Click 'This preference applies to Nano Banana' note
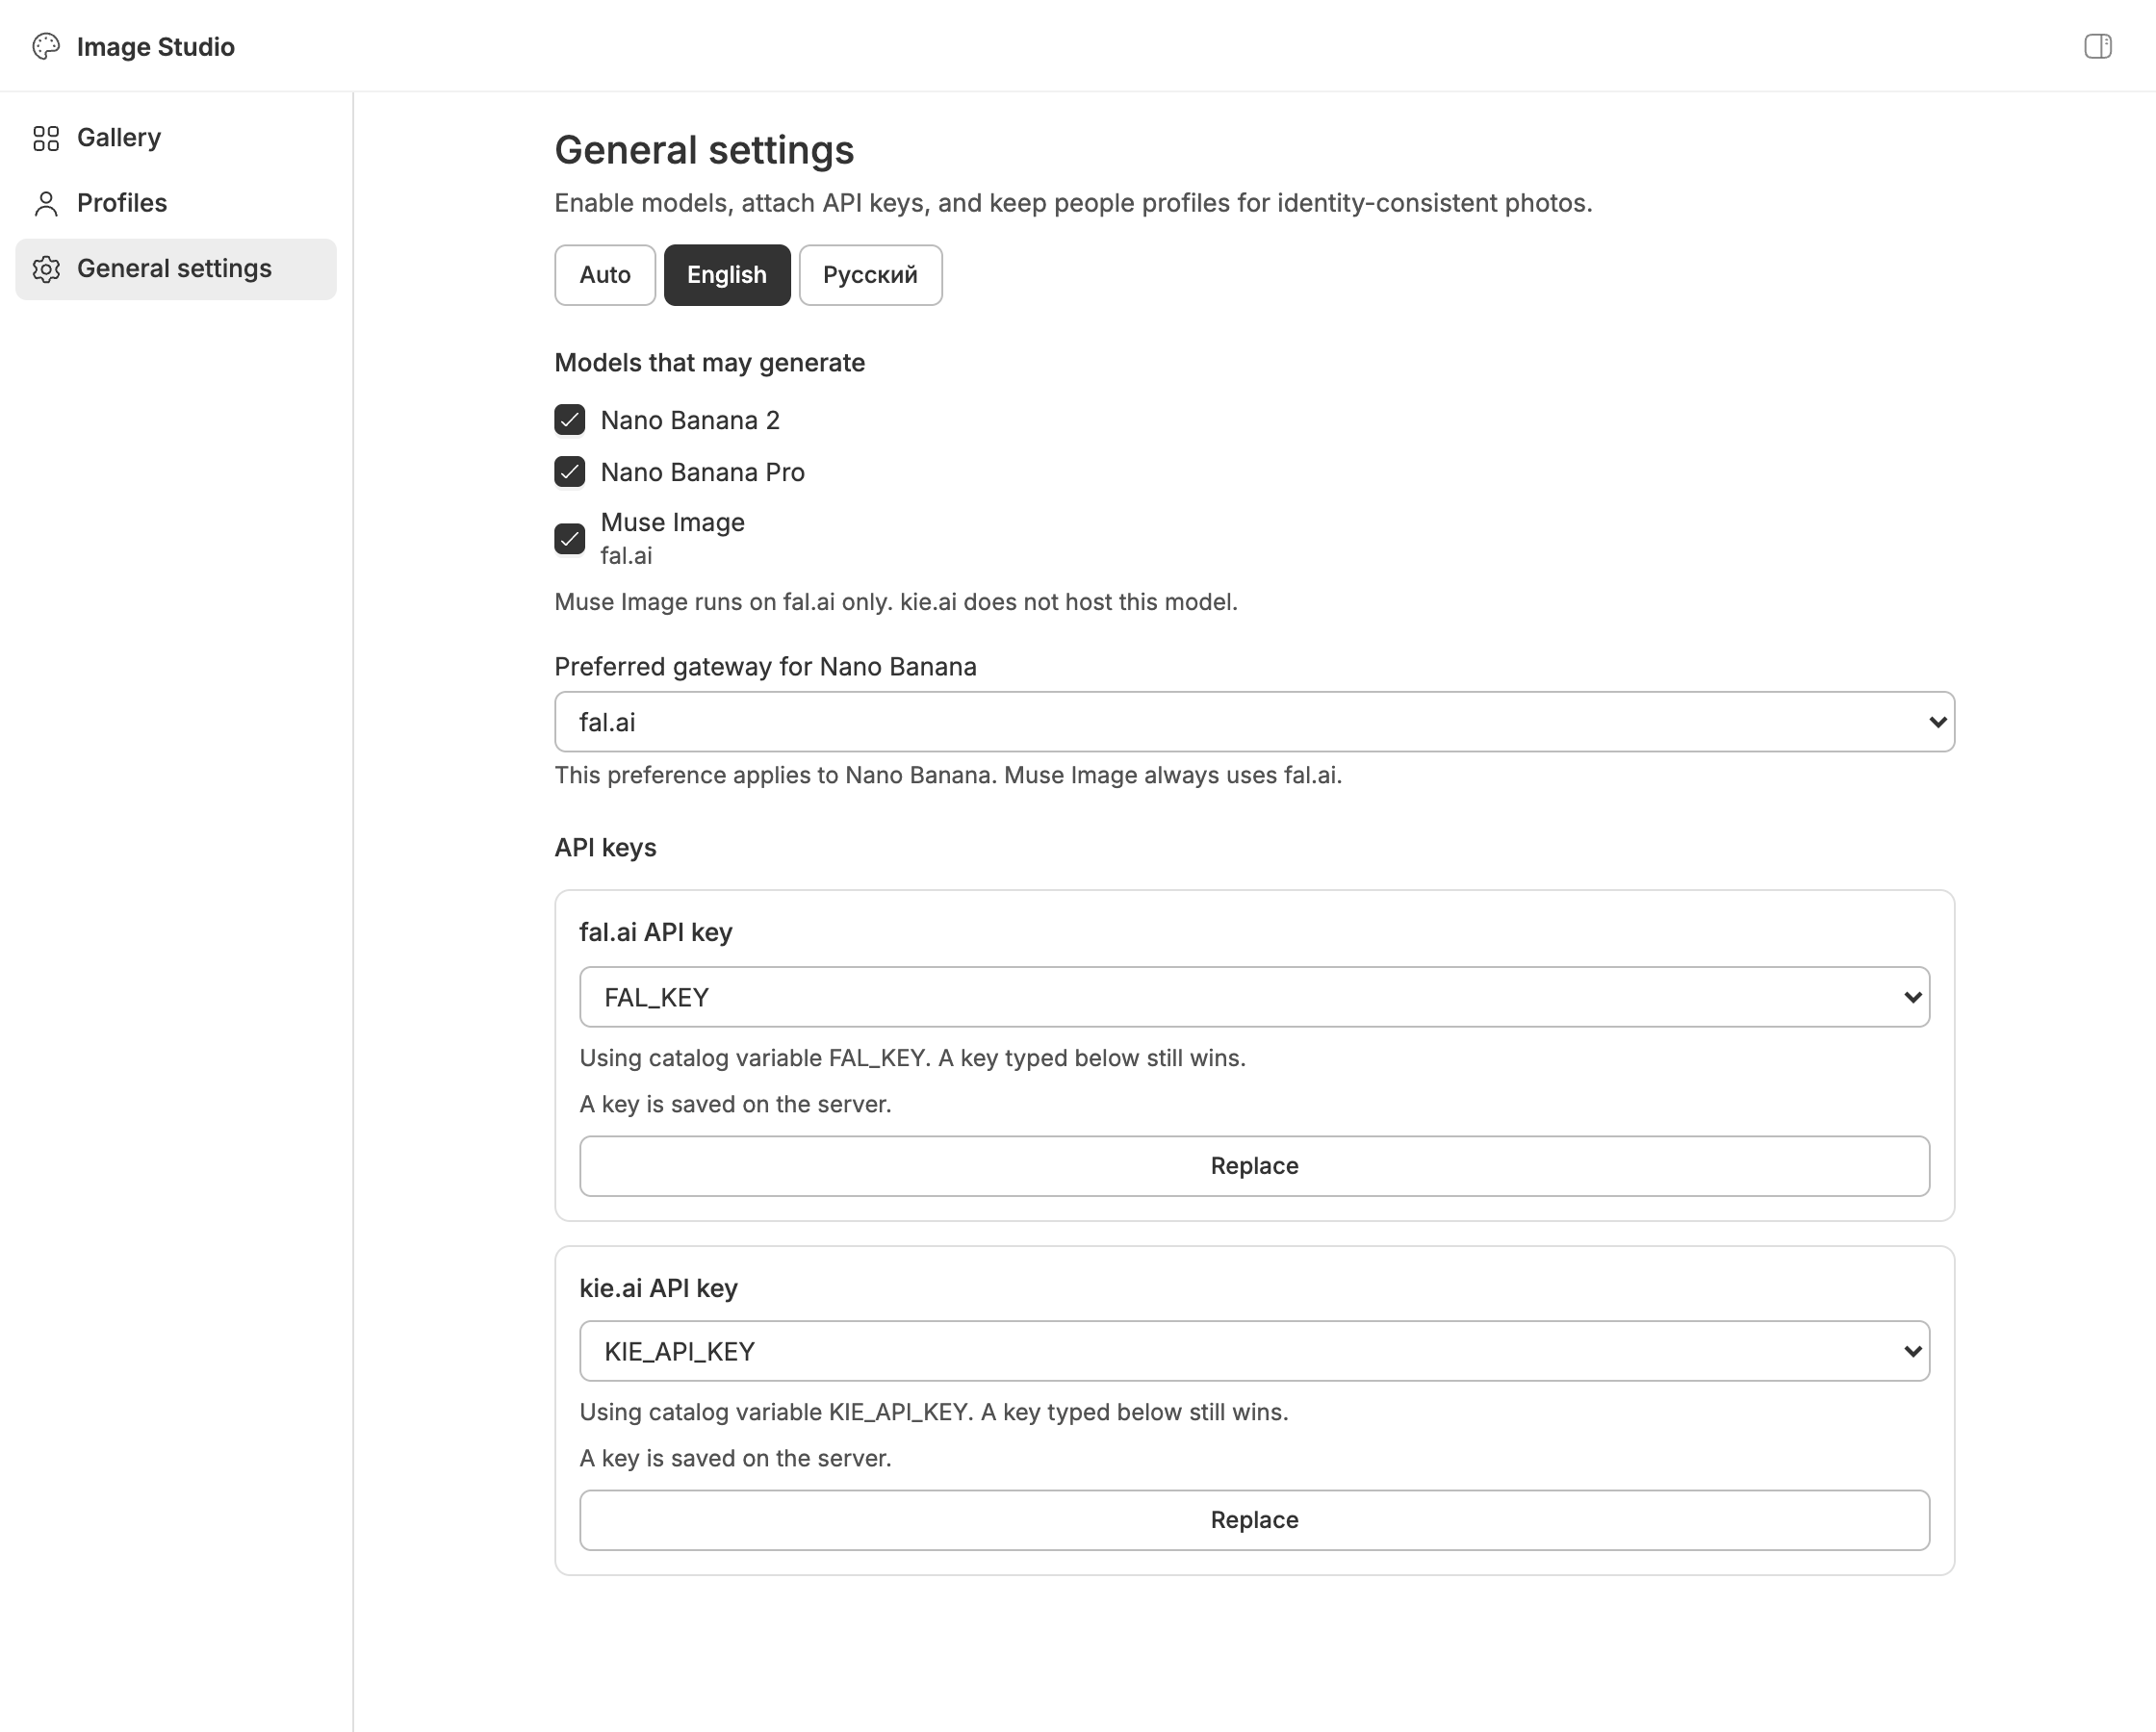Image resolution: width=2156 pixels, height=1732 pixels. (x=948, y=775)
